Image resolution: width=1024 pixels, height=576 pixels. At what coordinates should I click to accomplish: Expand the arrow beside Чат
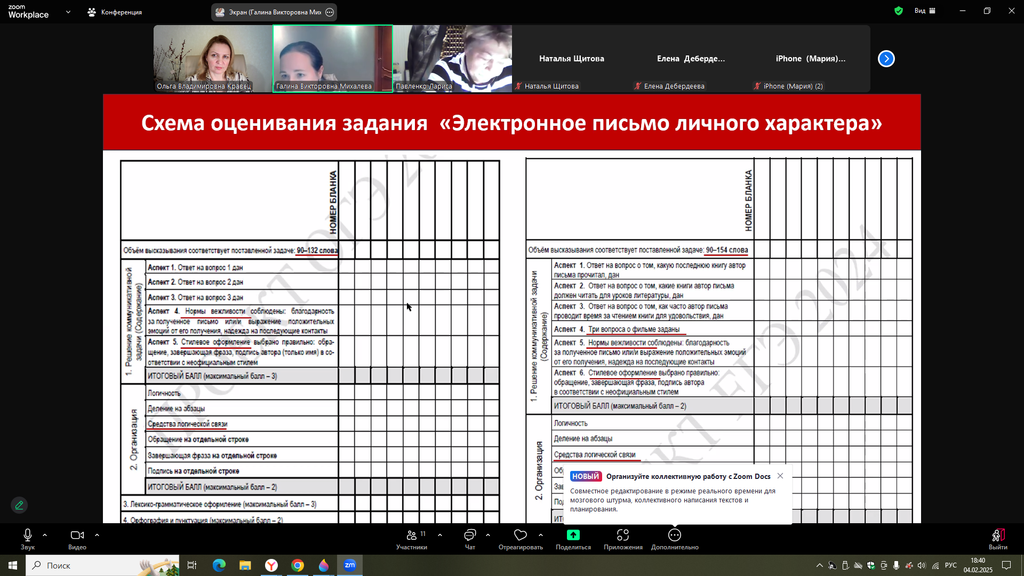(x=488, y=535)
